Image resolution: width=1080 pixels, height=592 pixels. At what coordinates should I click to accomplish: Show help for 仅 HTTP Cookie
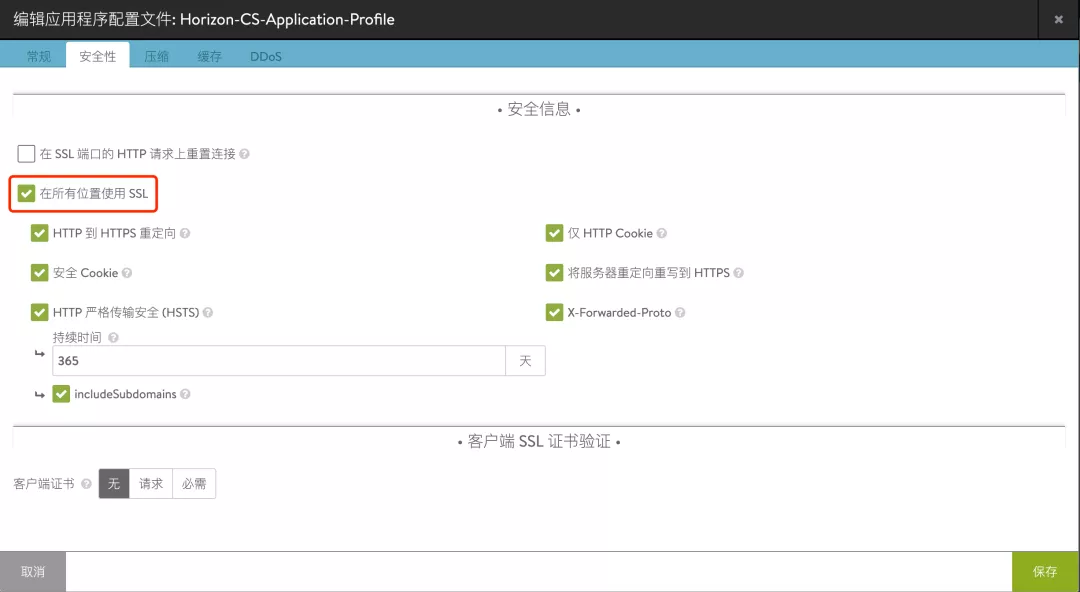661,234
